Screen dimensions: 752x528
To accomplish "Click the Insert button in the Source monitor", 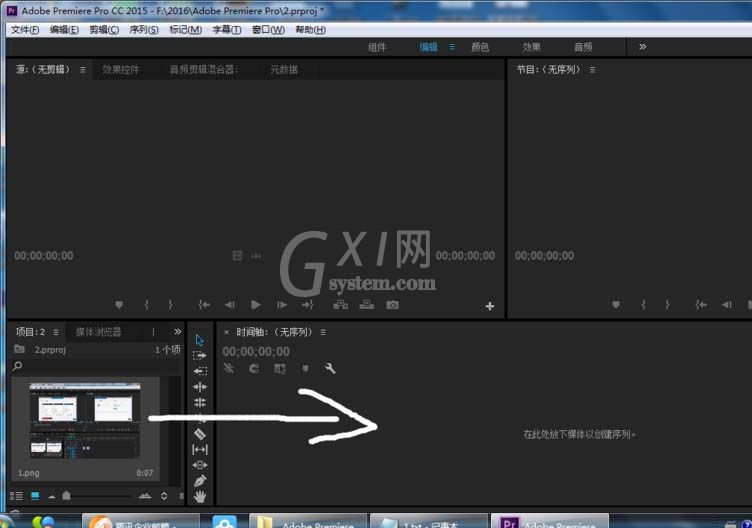I will tap(341, 305).
